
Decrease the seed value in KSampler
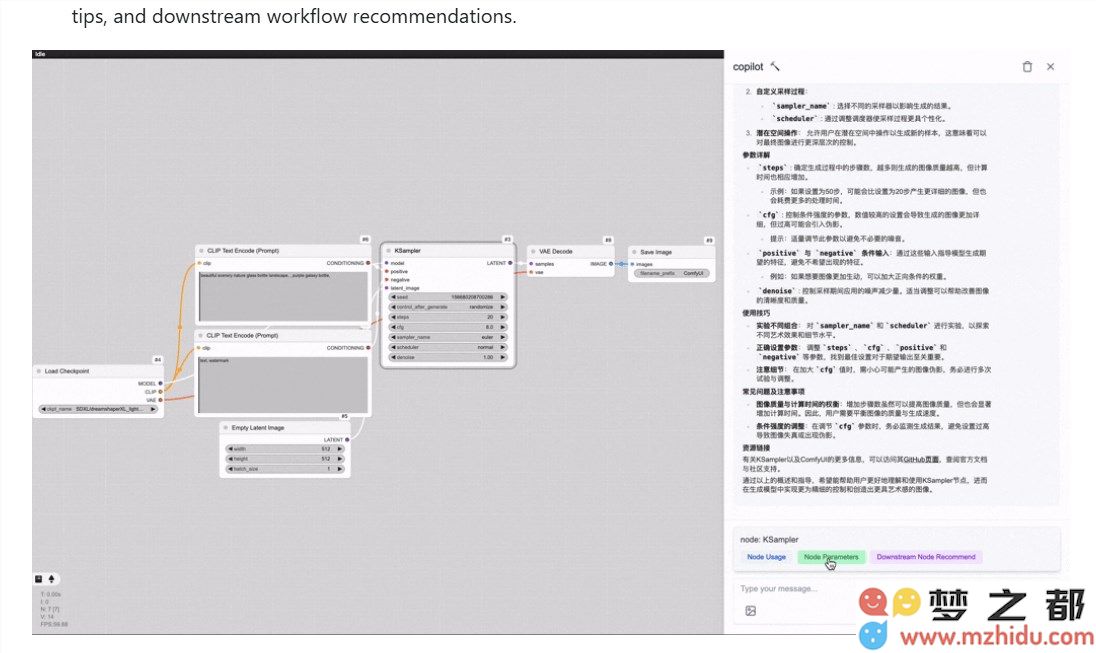coord(394,297)
